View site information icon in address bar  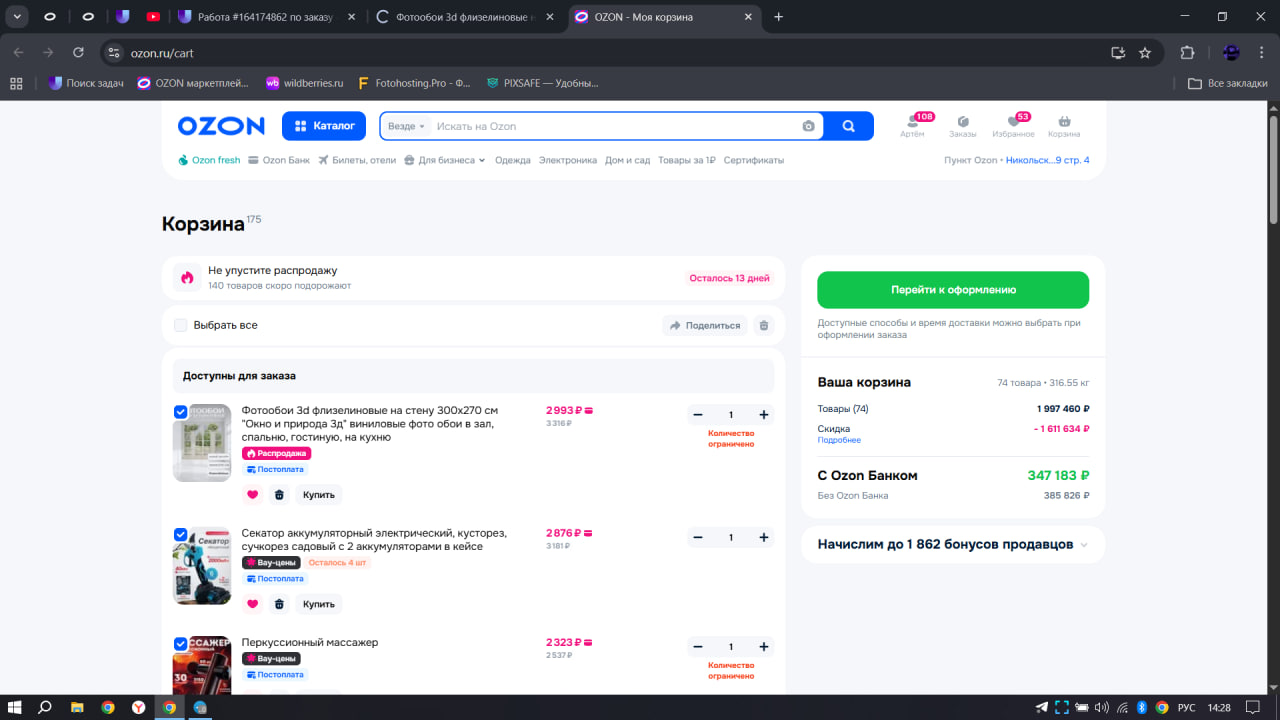[x=114, y=53]
